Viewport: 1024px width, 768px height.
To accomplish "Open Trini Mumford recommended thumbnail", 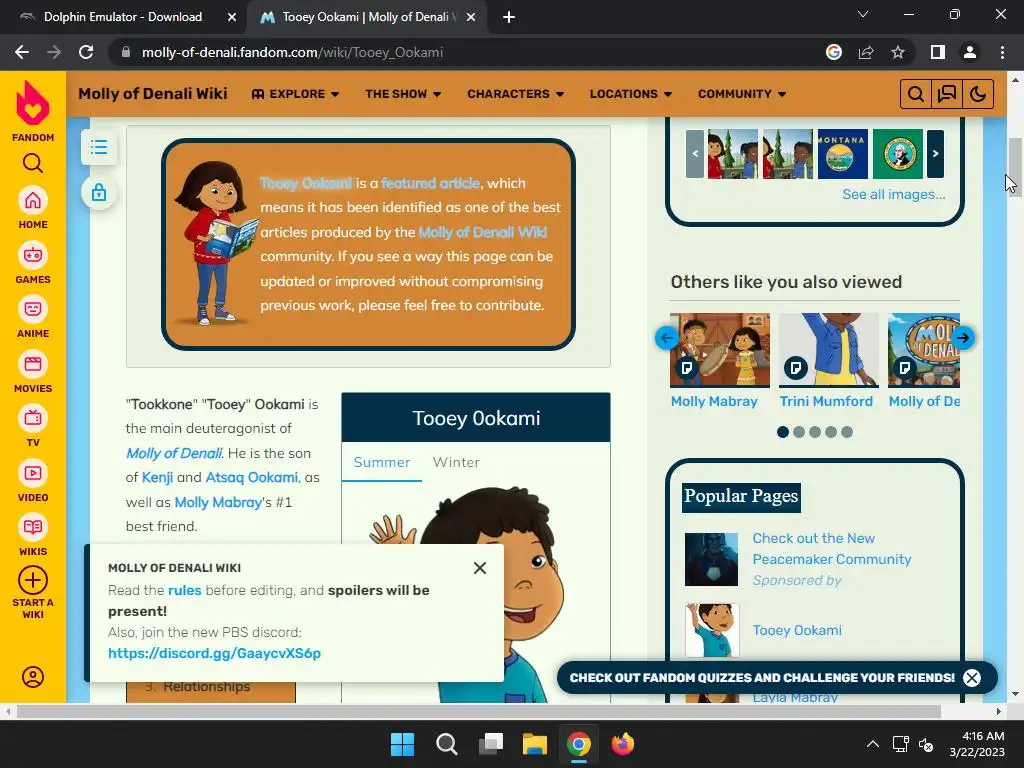I will click(829, 350).
